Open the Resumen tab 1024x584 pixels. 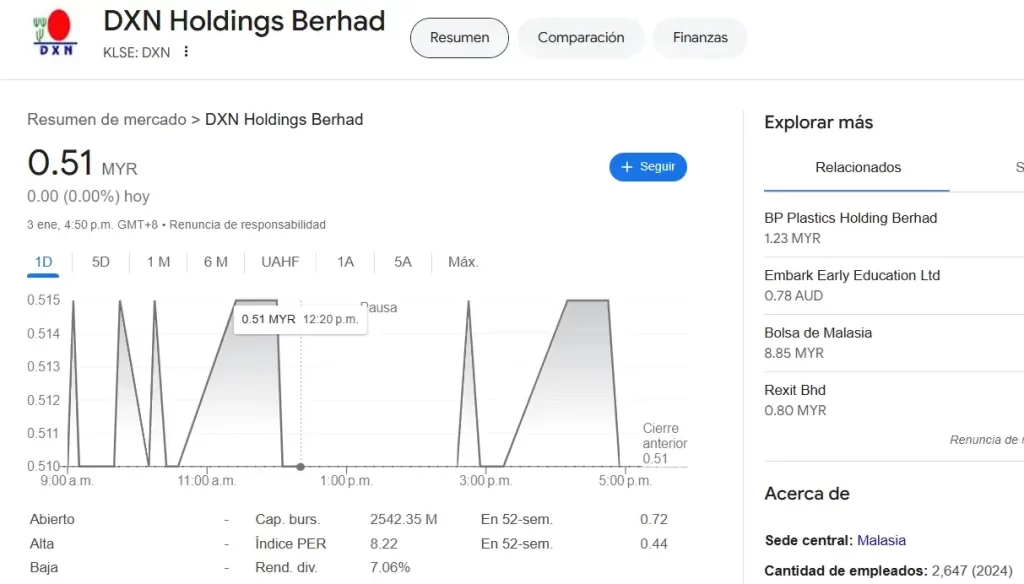pos(459,38)
